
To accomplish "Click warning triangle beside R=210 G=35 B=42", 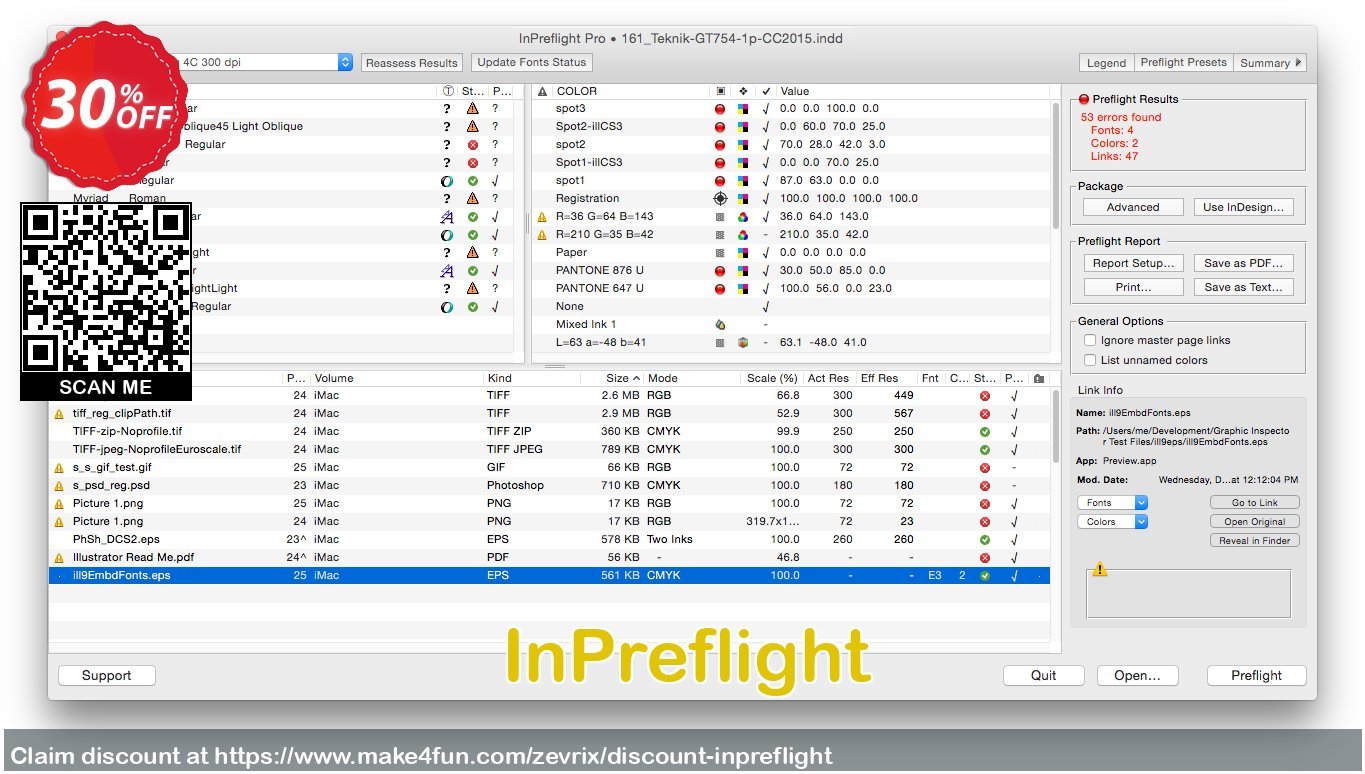I will coord(543,234).
